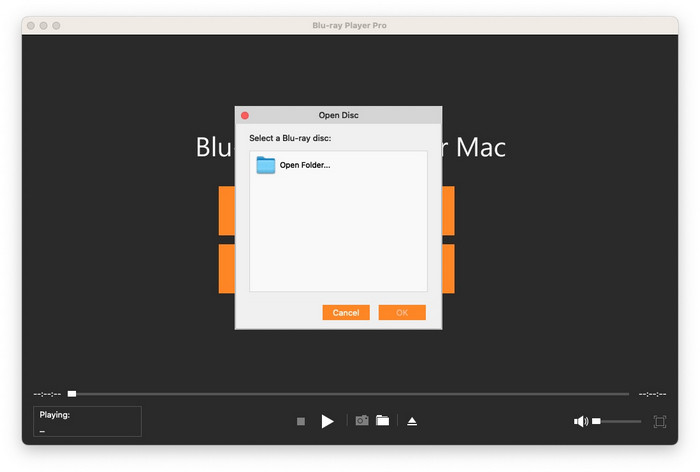The width and height of the screenshot is (700, 472).
Task: Click the progress bar handle at start
Action: (x=71, y=394)
